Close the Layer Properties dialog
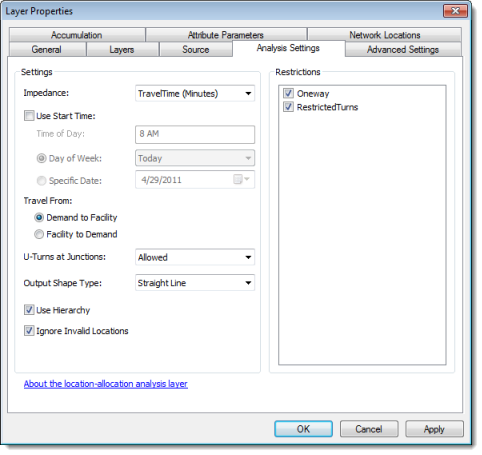The width and height of the screenshot is (482, 455). click(455, 11)
